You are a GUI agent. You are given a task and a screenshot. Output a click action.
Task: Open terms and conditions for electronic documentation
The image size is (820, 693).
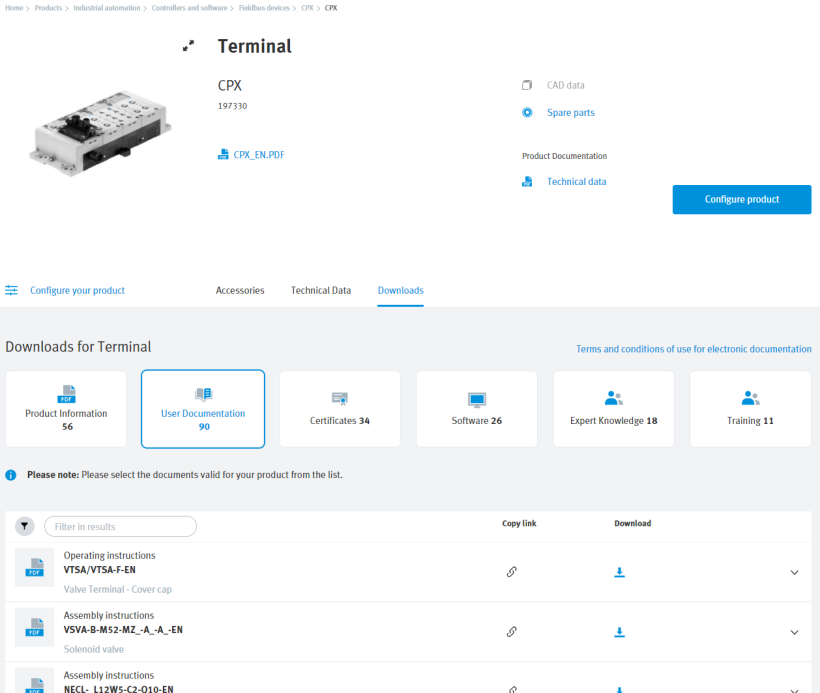point(694,349)
